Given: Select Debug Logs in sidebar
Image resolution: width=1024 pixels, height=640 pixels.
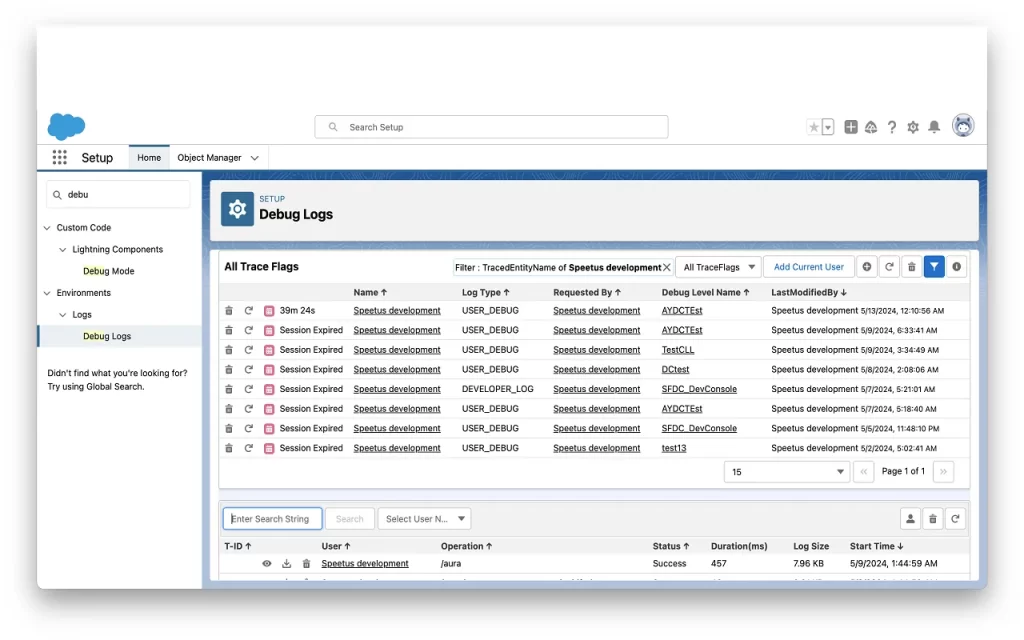Looking at the screenshot, I should coord(107,336).
